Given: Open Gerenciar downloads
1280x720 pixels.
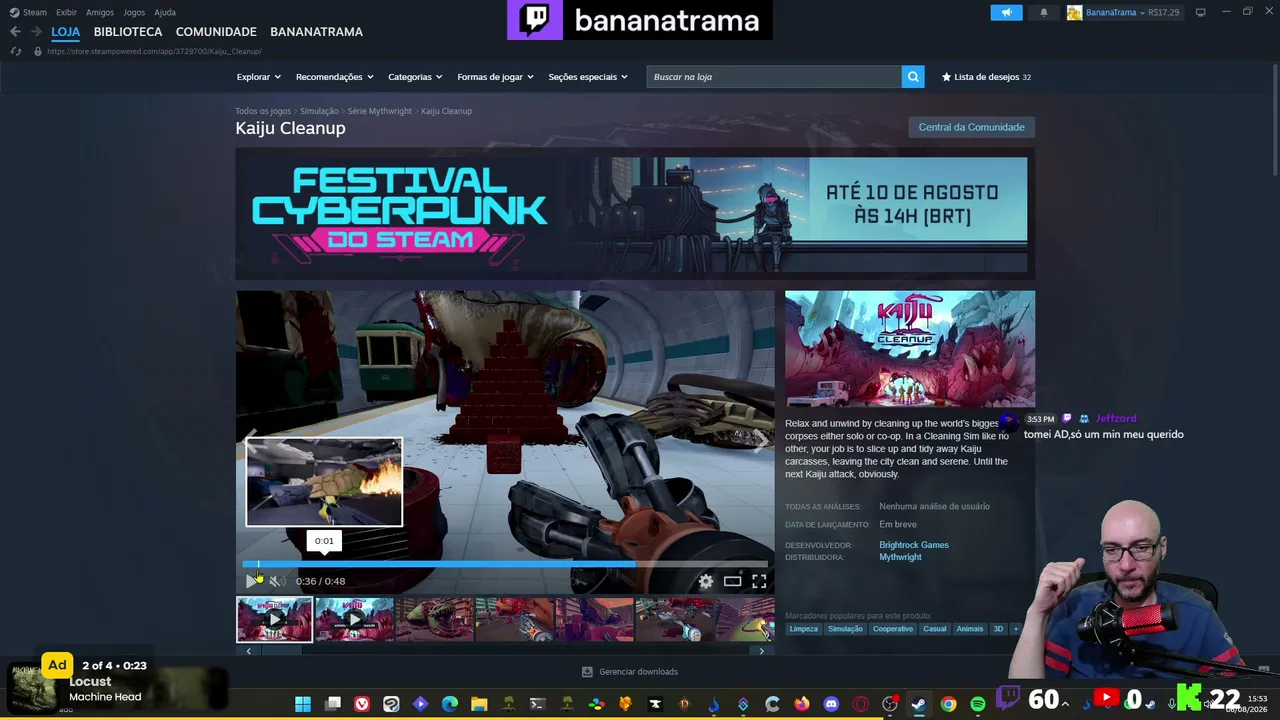Looking at the screenshot, I should point(630,672).
